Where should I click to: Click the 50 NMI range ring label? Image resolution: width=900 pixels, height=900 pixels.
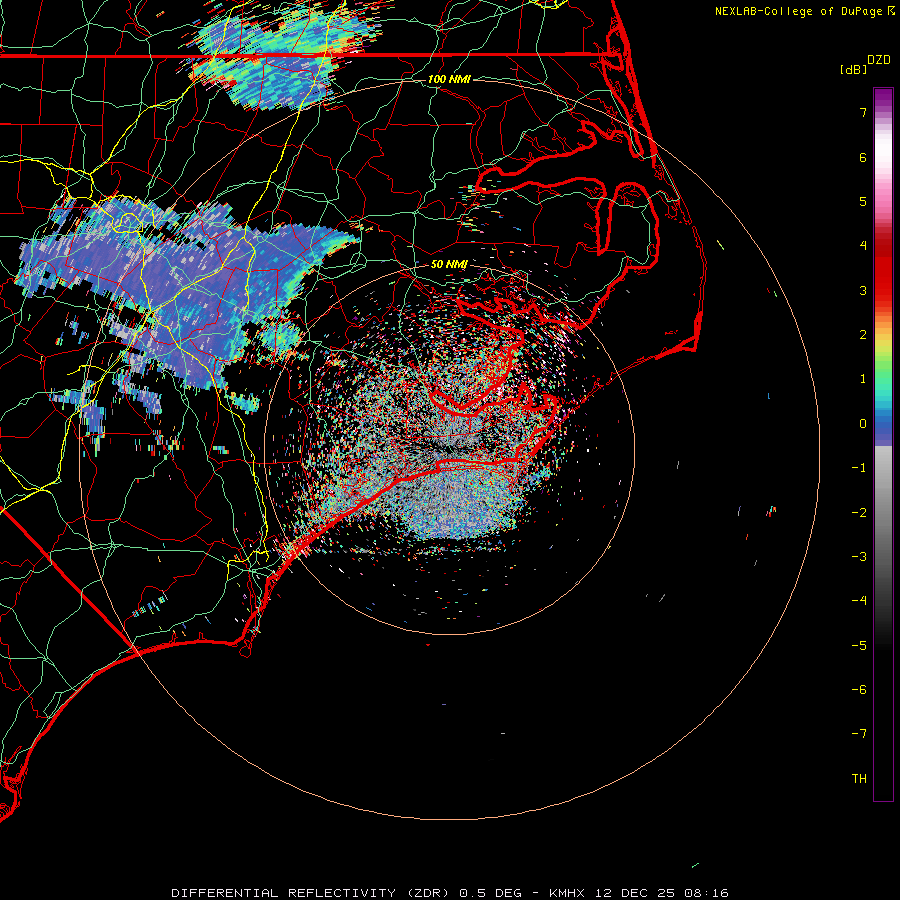pos(449,264)
